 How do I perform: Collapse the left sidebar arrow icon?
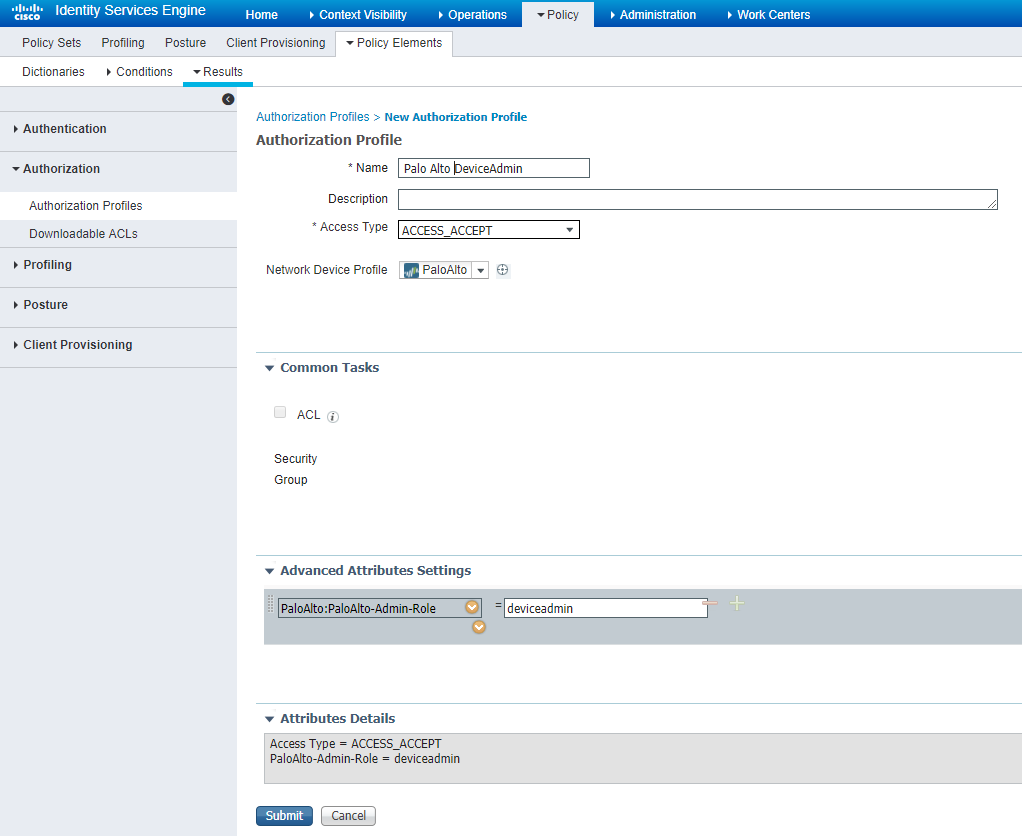pos(228,99)
